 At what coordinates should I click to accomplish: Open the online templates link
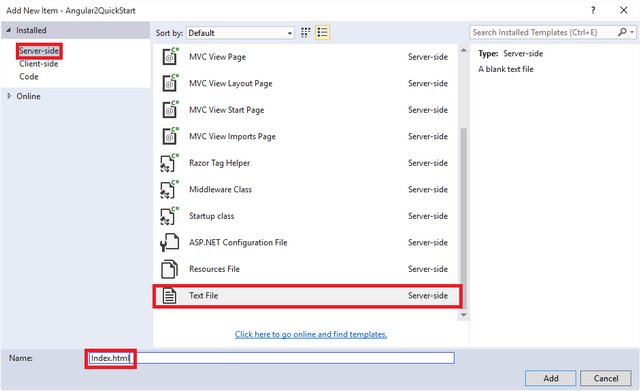[311, 334]
